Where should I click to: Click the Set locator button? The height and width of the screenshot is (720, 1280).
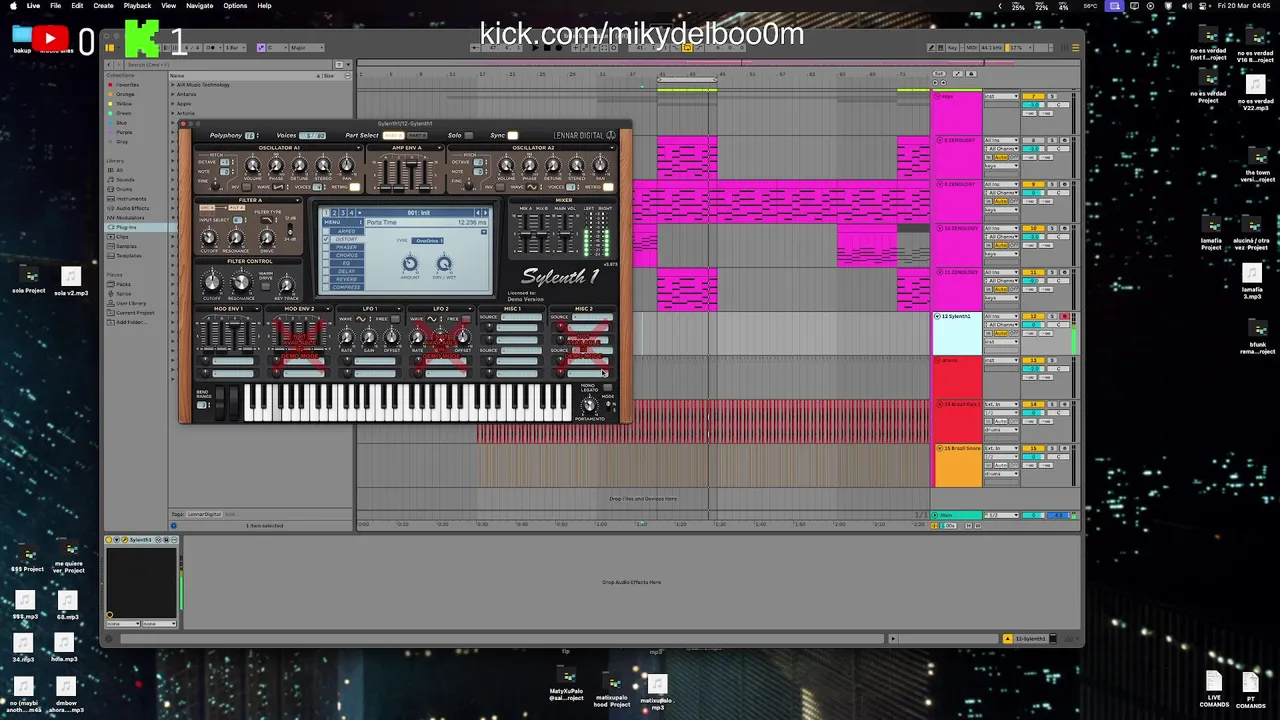[939, 74]
